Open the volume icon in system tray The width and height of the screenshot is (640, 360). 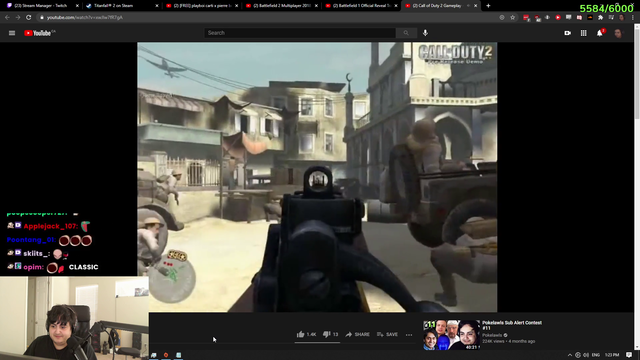tap(586, 355)
